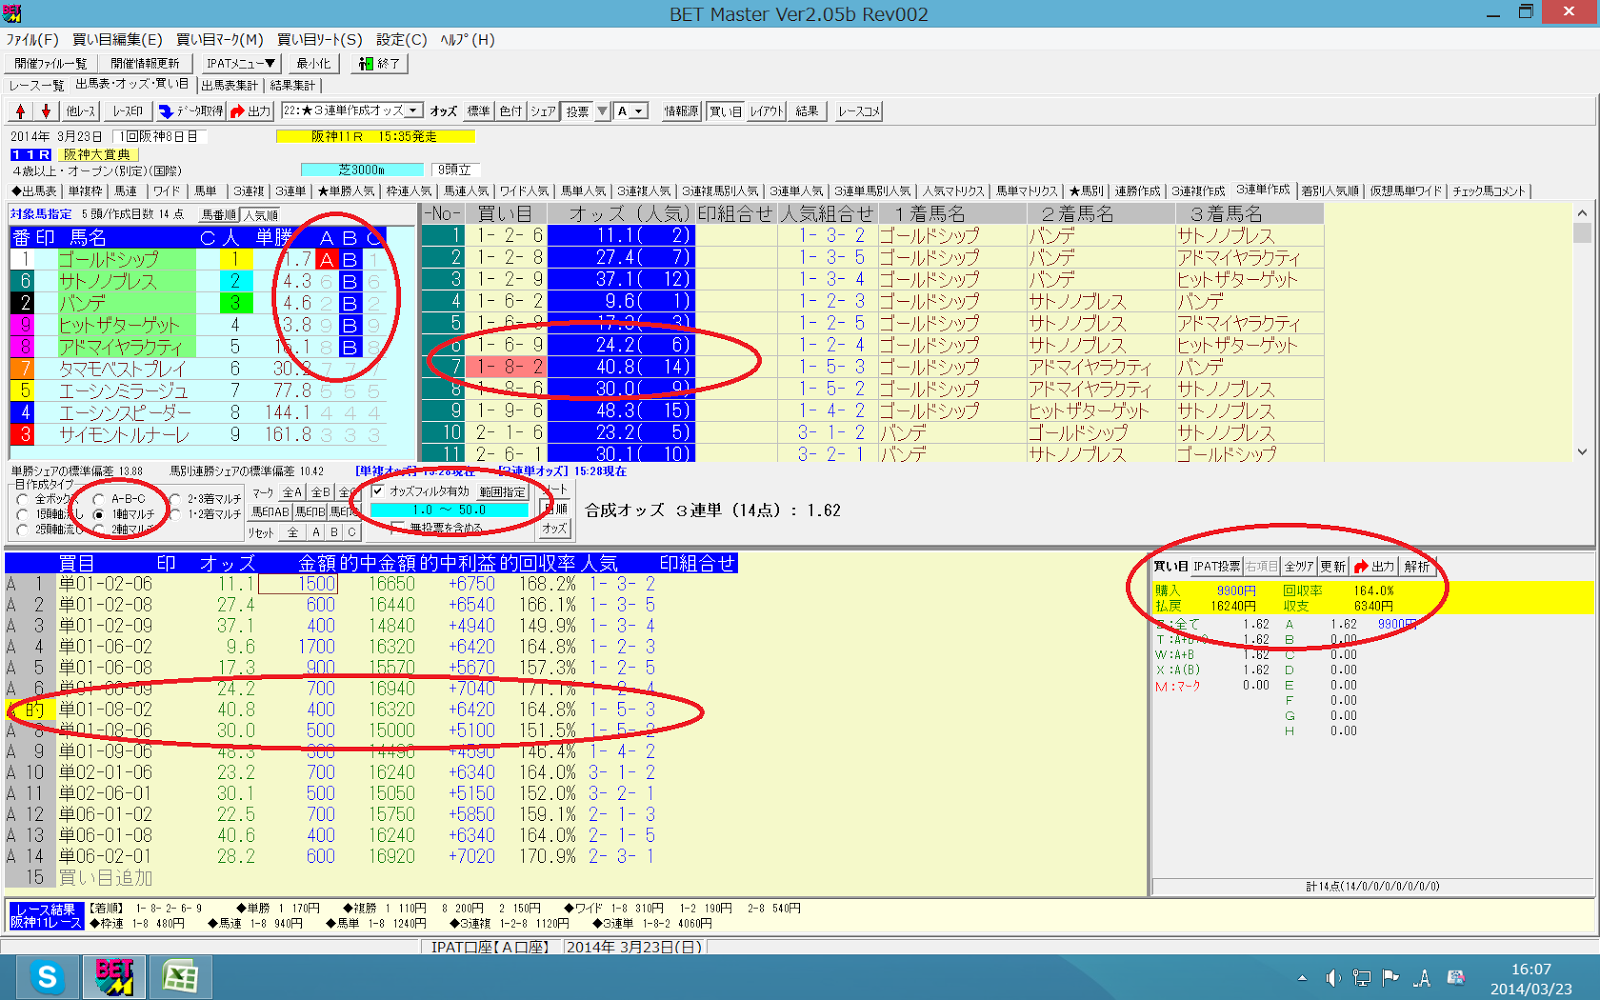Click 範囲指定 button
Image resolution: width=1600 pixels, height=1000 pixels.
tap(503, 492)
